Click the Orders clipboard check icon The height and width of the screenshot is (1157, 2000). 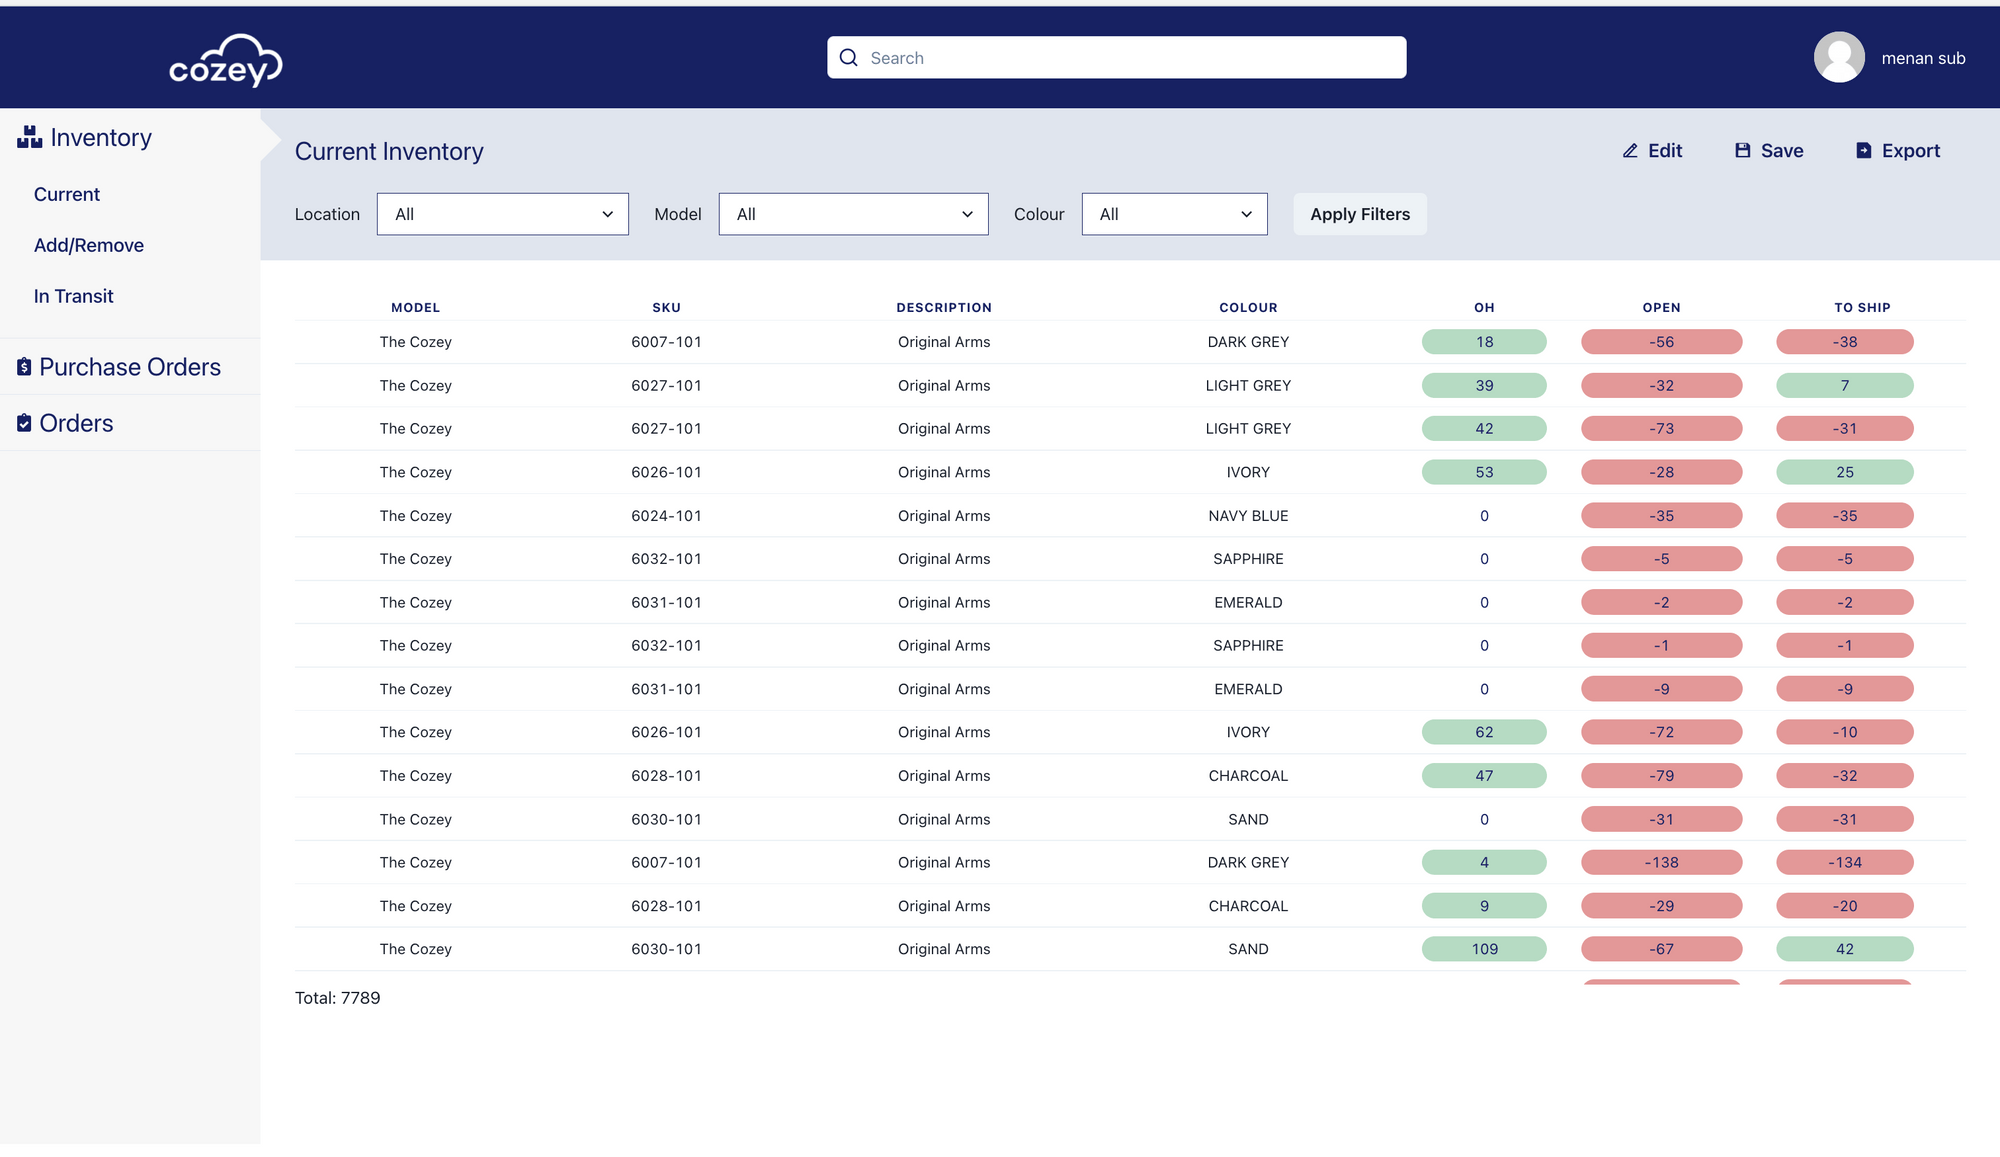[x=24, y=423]
